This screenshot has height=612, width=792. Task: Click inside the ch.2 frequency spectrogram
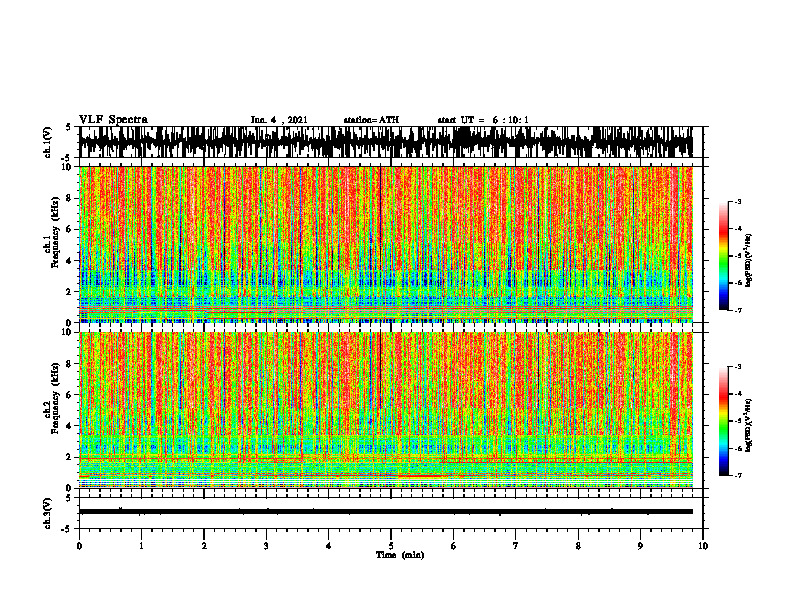(x=386, y=410)
